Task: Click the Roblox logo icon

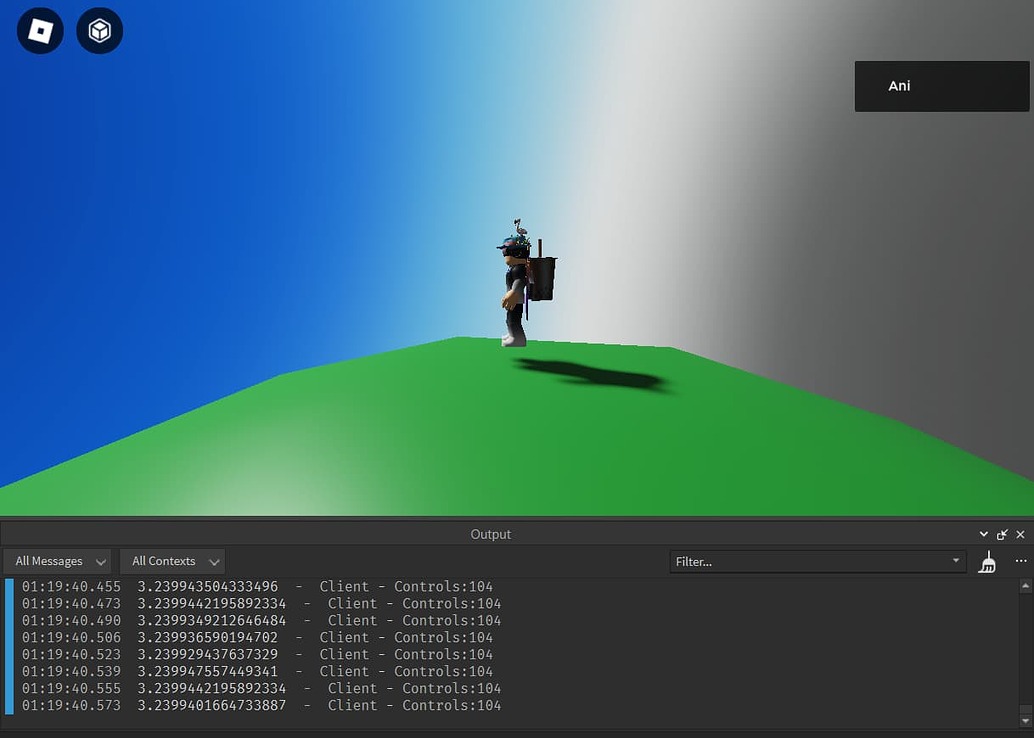Action: click(x=40, y=30)
